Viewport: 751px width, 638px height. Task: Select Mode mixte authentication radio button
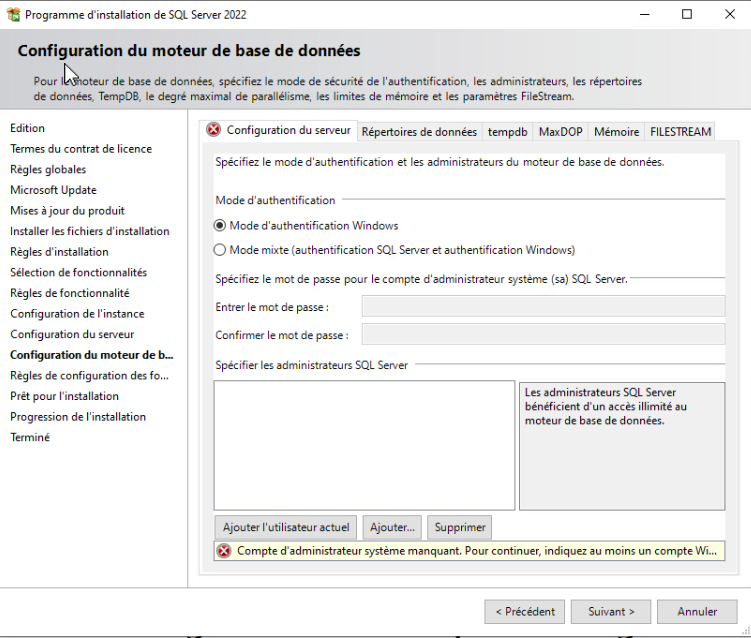219,250
